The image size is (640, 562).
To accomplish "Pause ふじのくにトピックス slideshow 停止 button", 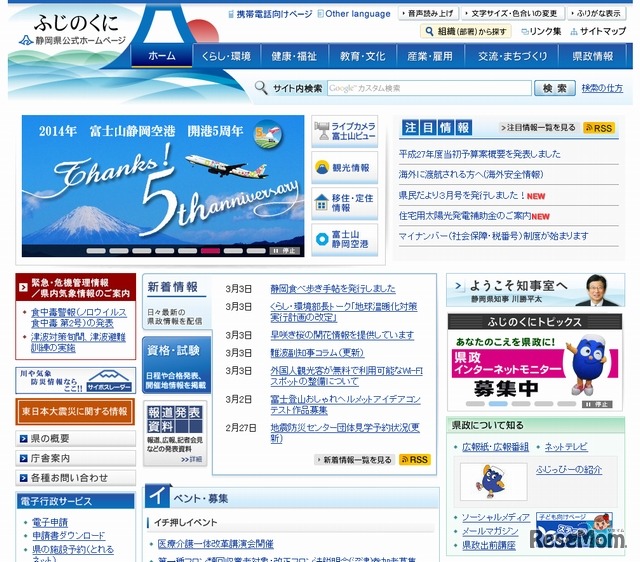I will point(597,404).
